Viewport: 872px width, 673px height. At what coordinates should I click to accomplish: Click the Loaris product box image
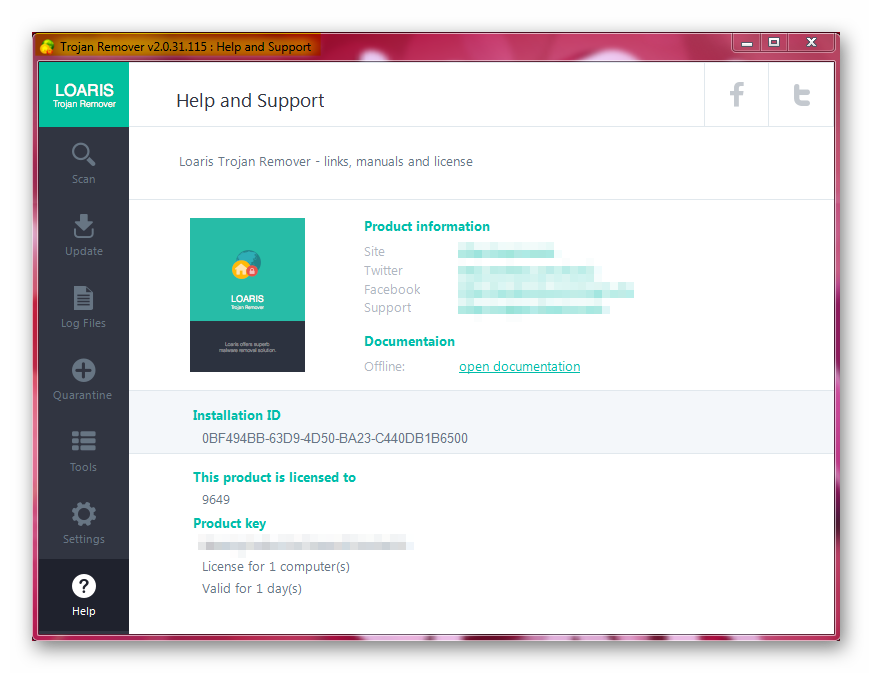click(247, 295)
